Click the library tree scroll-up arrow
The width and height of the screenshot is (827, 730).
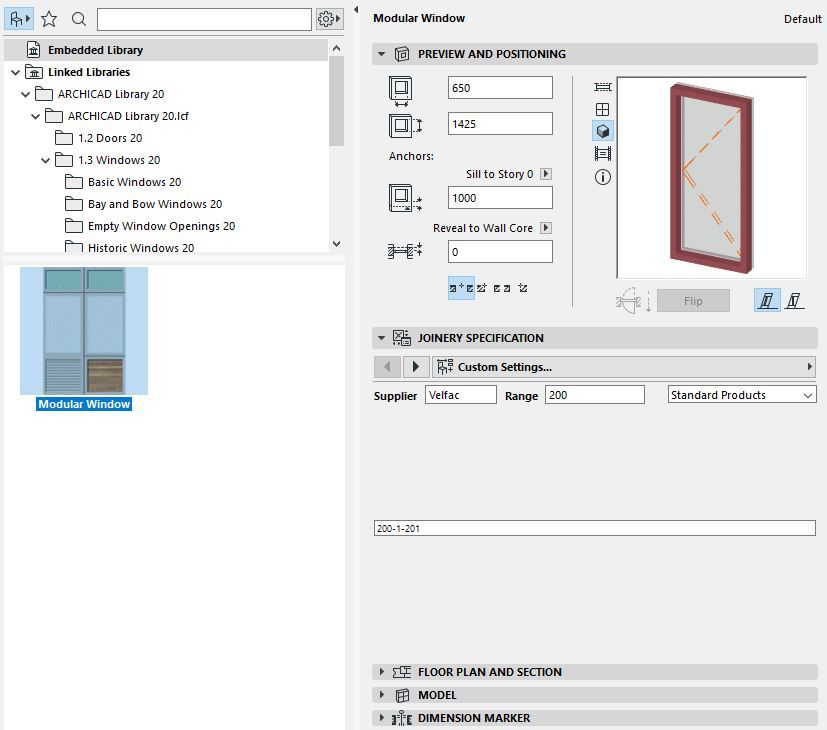point(336,49)
